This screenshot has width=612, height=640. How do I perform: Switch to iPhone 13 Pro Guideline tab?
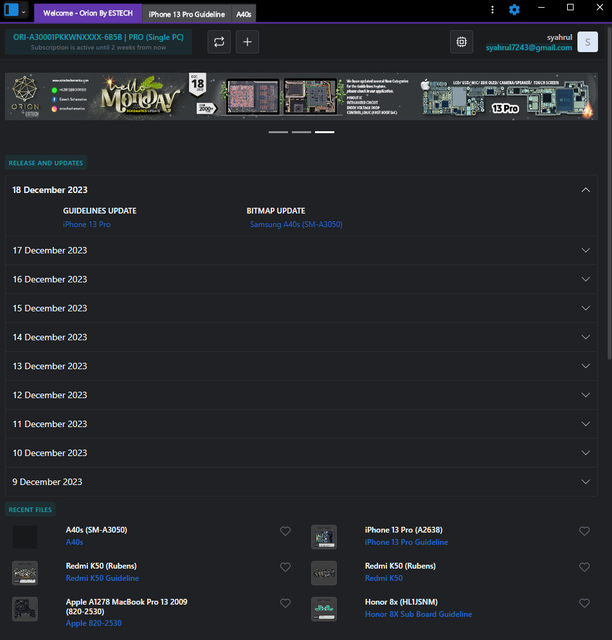pyautogui.click(x=187, y=14)
